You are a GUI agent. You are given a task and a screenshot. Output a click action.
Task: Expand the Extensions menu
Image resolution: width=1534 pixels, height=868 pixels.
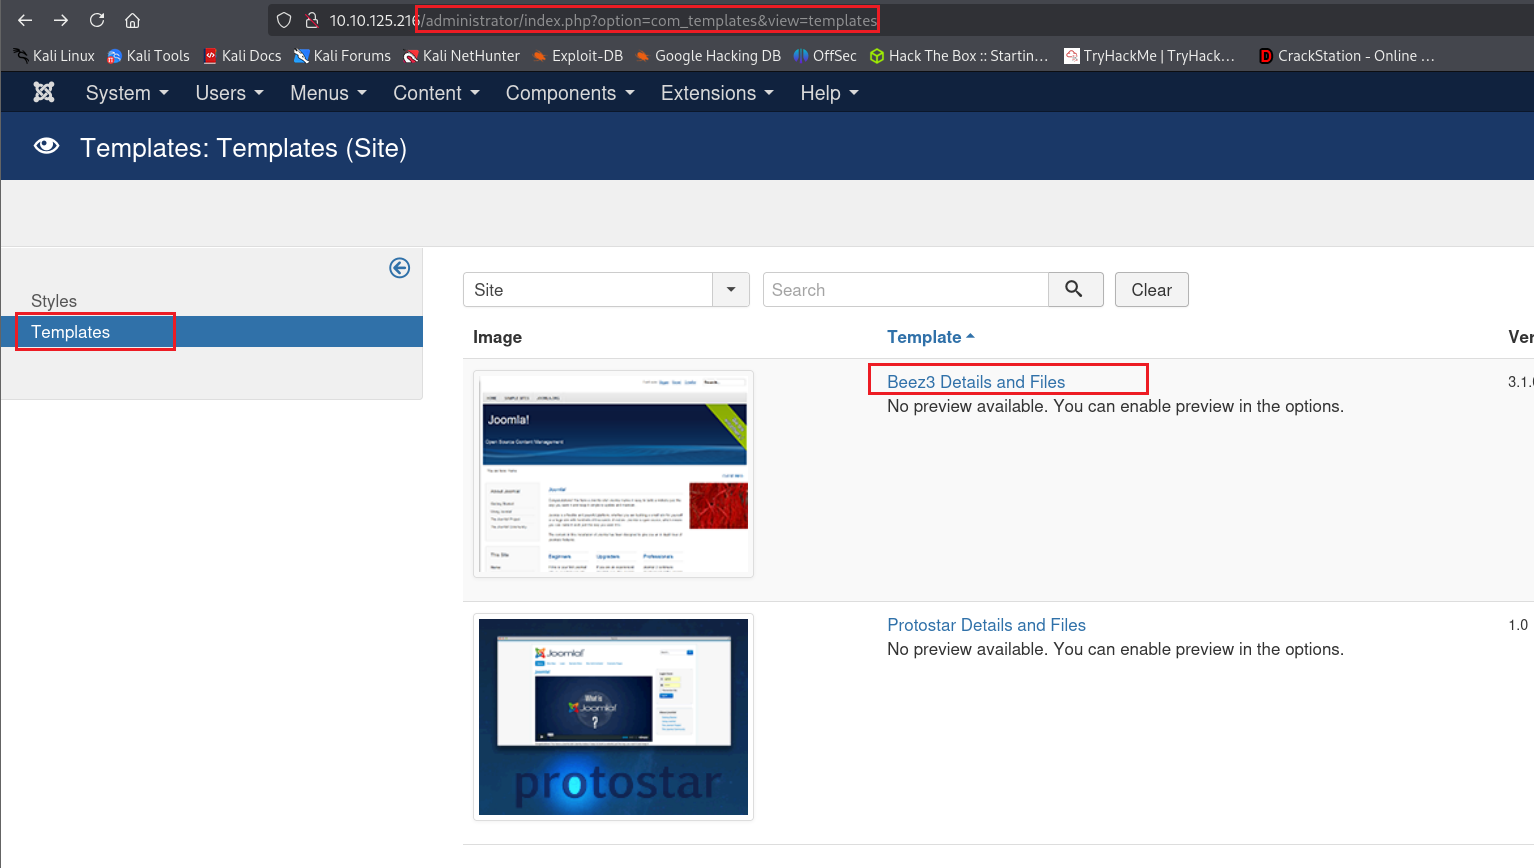coord(717,93)
